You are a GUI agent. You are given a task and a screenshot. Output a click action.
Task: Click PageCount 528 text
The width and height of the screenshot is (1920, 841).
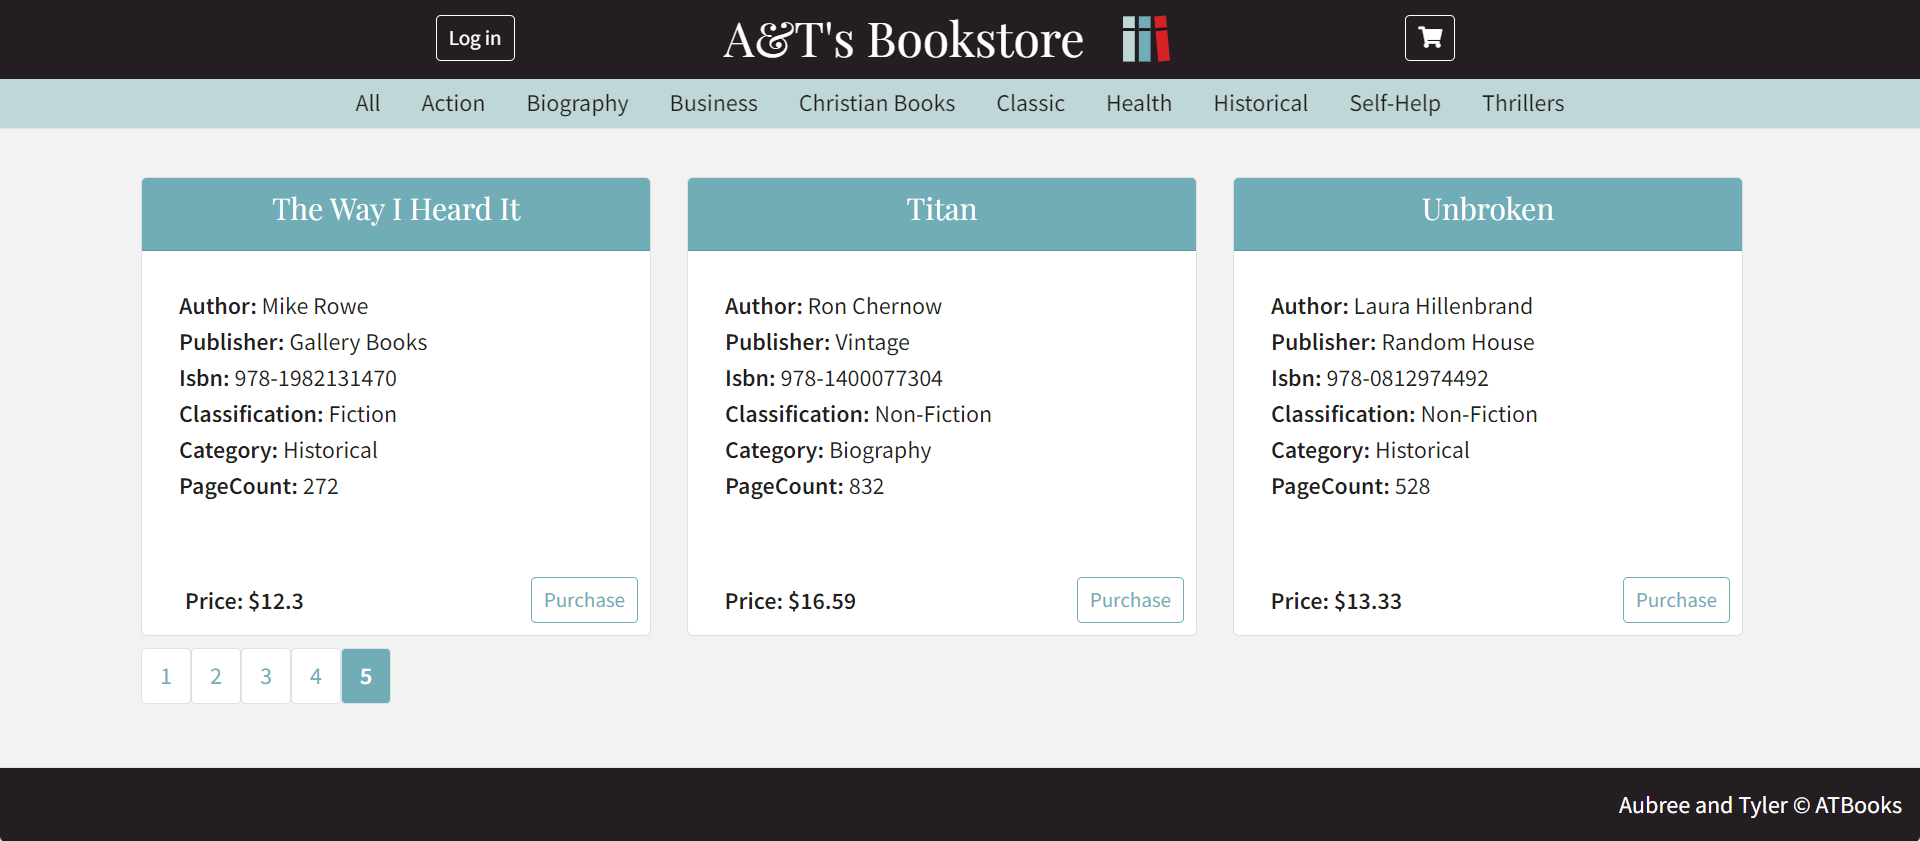[1351, 487]
